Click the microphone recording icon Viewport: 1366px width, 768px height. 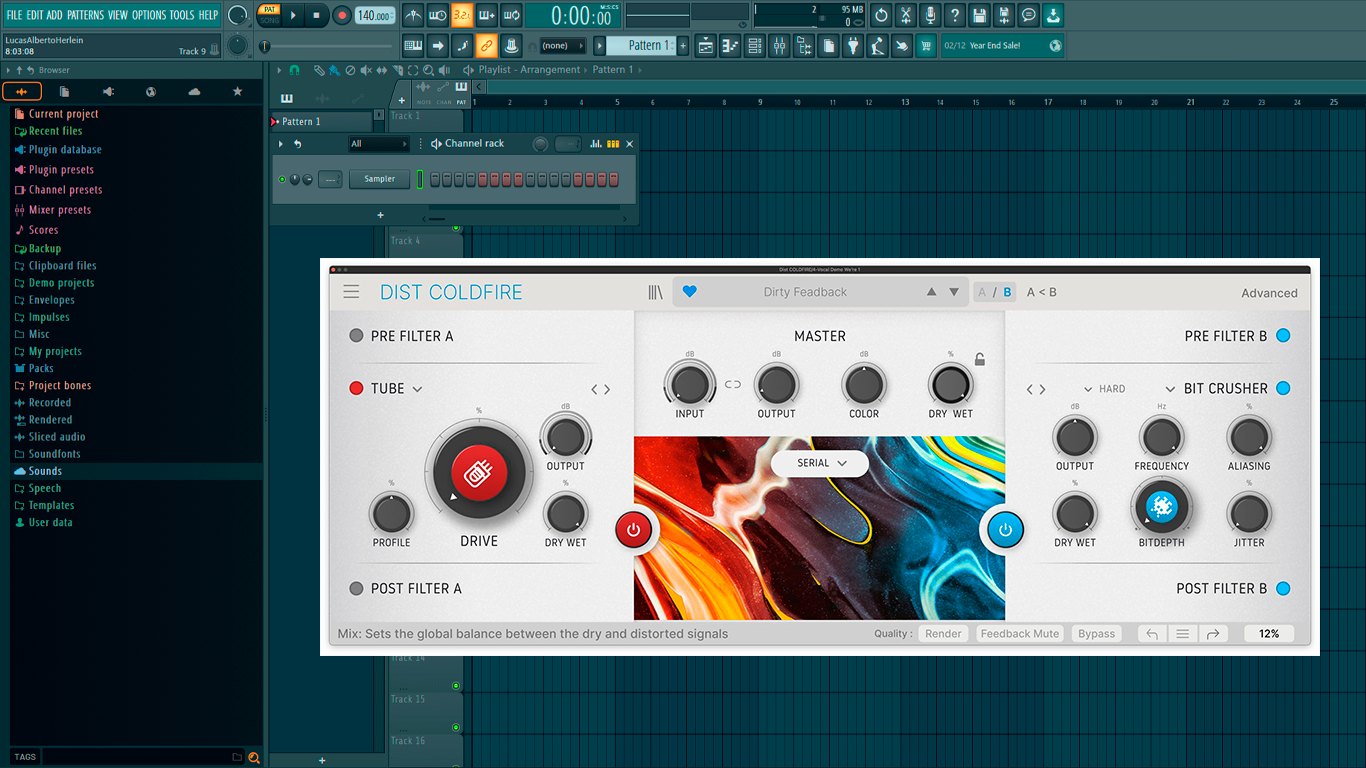click(930, 15)
